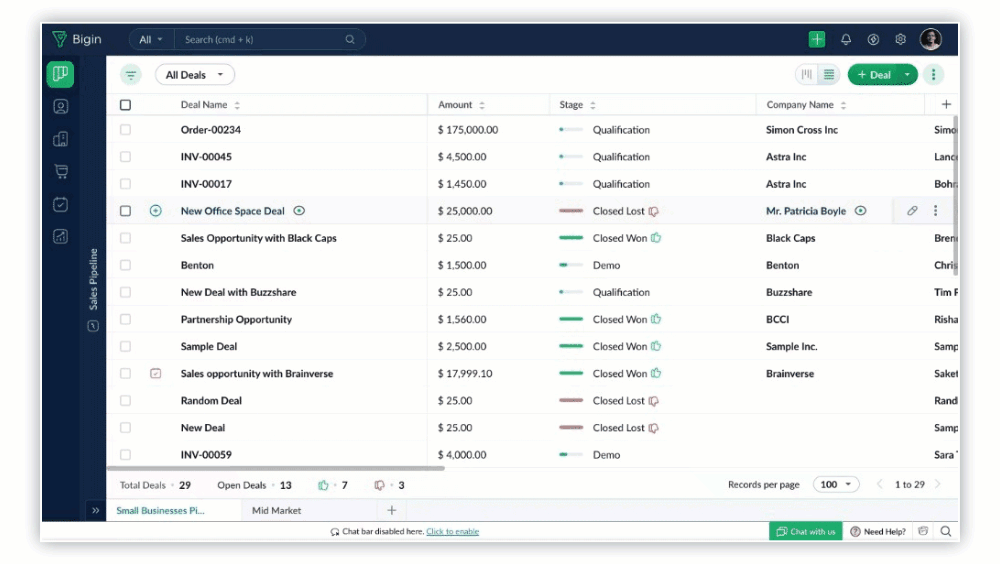Viewport: 1000px width, 564px height.
Task: Click the 'Click to enable' link
Action: pyautogui.click(x=453, y=531)
